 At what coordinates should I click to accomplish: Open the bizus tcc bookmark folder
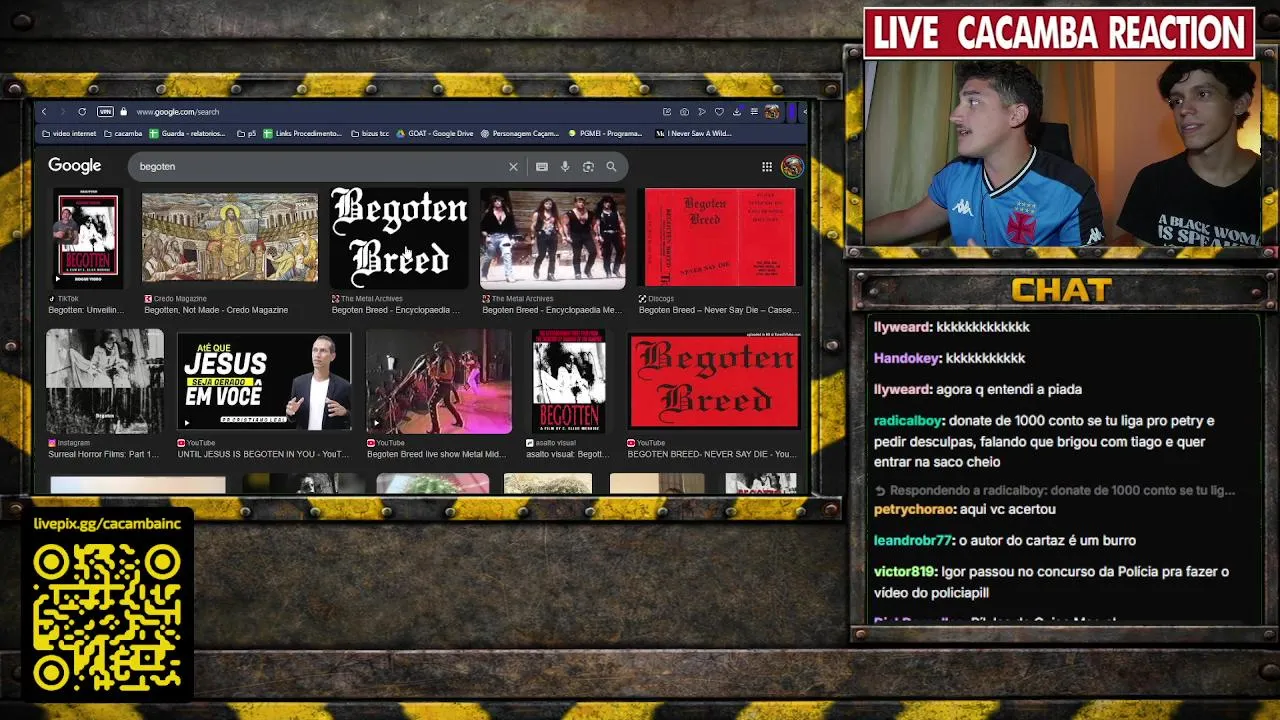pyautogui.click(x=369, y=133)
